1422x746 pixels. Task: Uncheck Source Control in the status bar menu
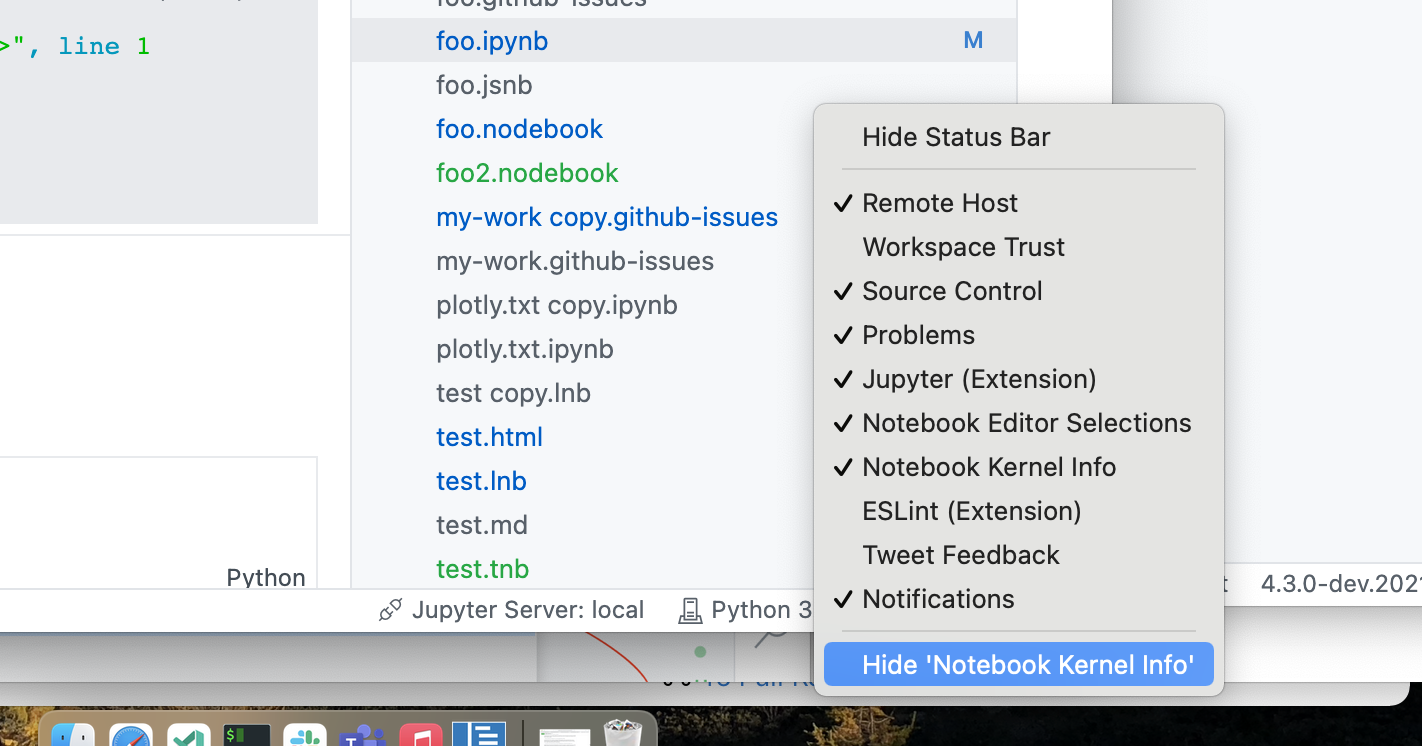pos(952,291)
